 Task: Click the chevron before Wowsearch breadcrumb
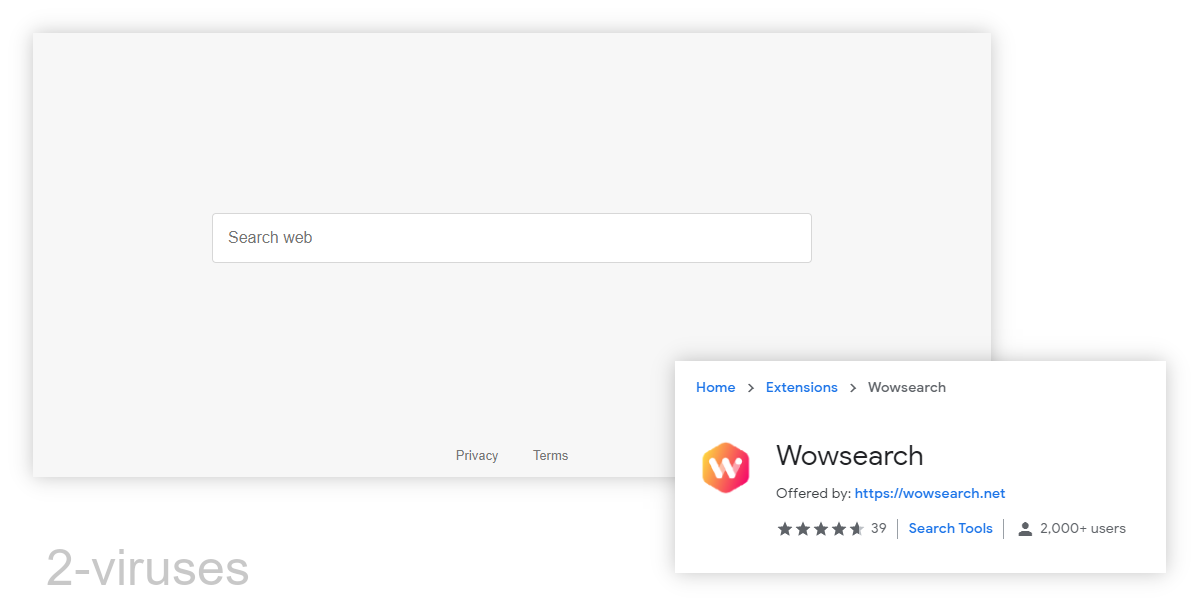tap(852, 387)
